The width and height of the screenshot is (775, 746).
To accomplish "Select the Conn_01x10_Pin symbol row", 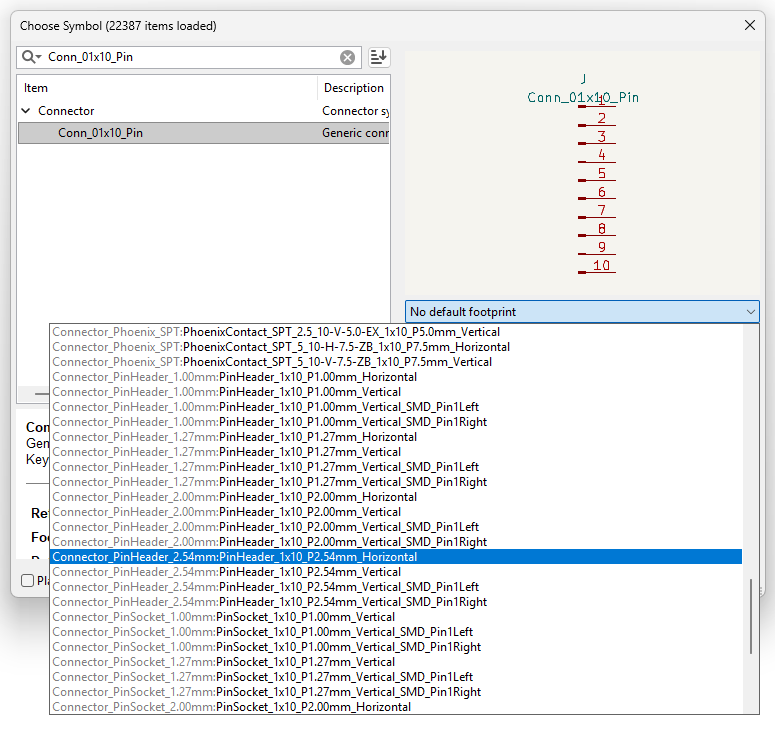I will [100, 133].
